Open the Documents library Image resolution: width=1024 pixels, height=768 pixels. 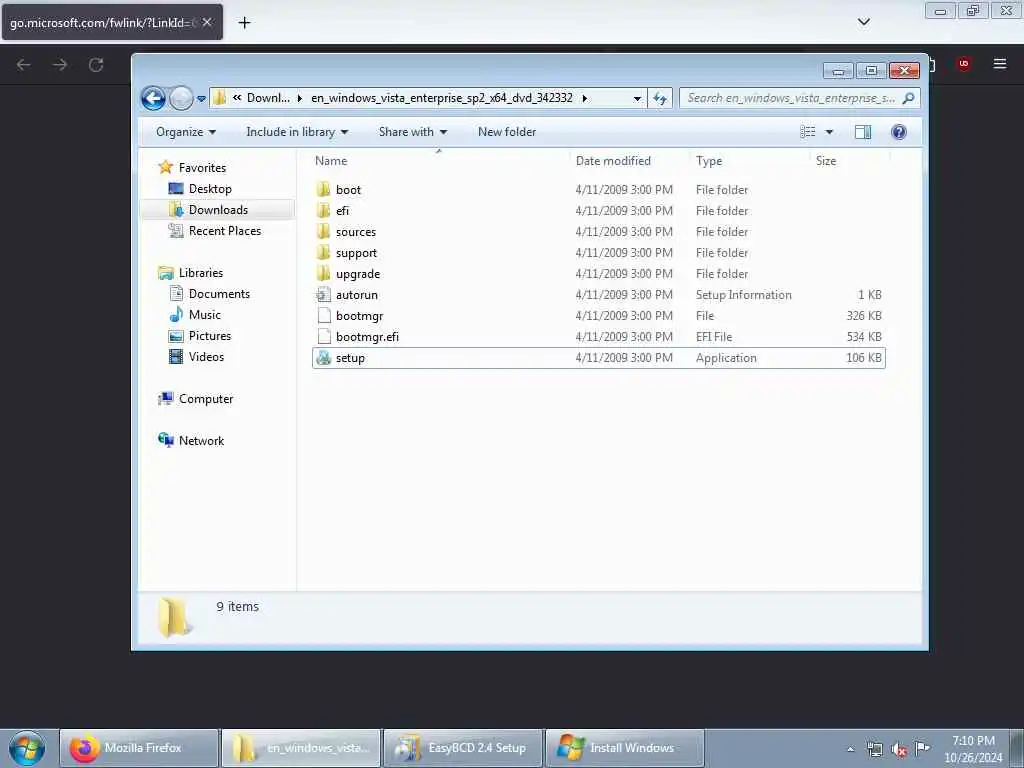coord(219,294)
